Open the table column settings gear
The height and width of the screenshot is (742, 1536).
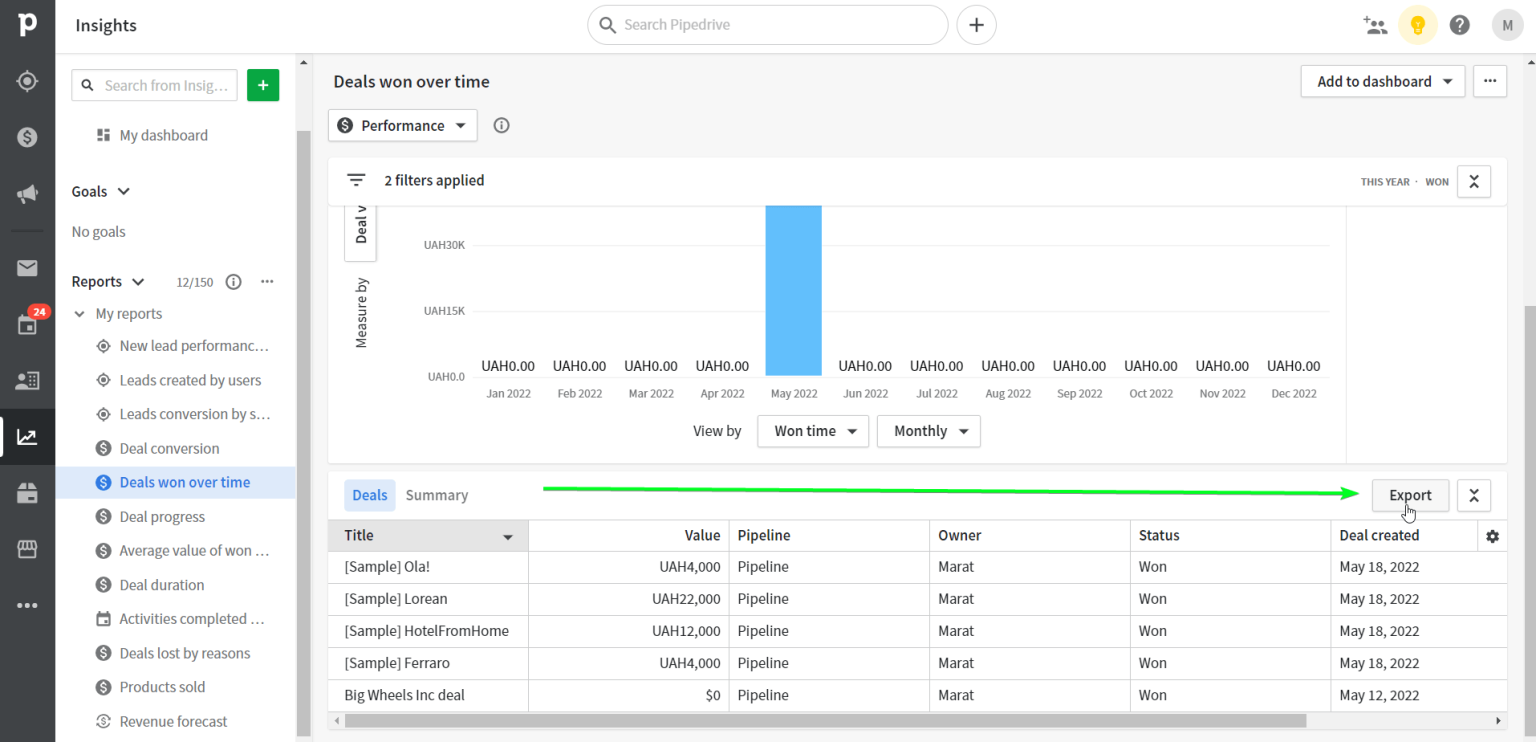1492,536
